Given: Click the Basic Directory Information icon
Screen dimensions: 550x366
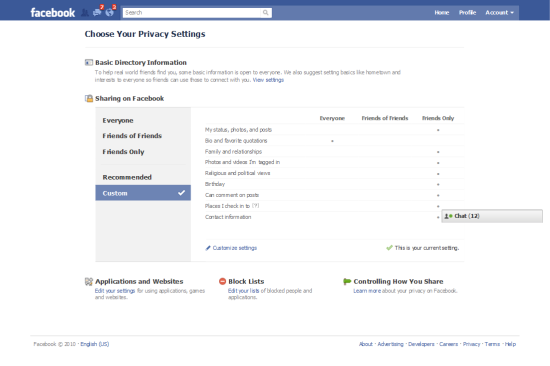Looking at the screenshot, I should point(89,62).
